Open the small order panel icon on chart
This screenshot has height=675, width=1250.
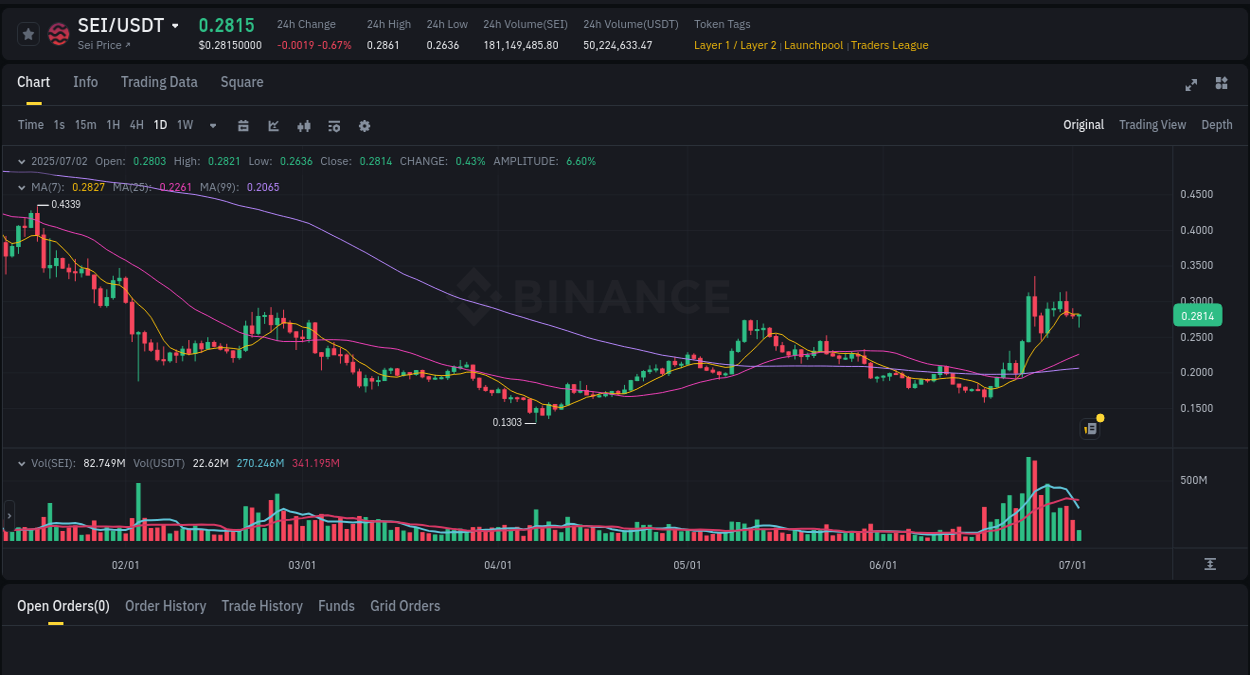coord(1090,428)
